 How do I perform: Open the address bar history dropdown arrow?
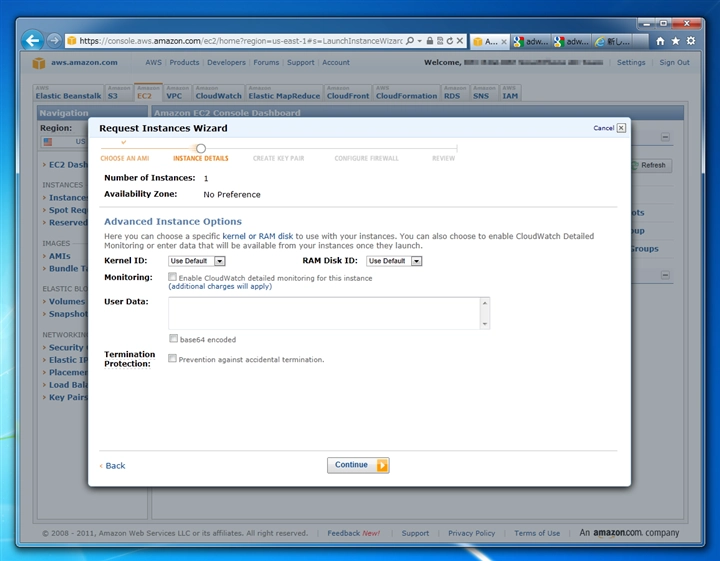pos(419,41)
